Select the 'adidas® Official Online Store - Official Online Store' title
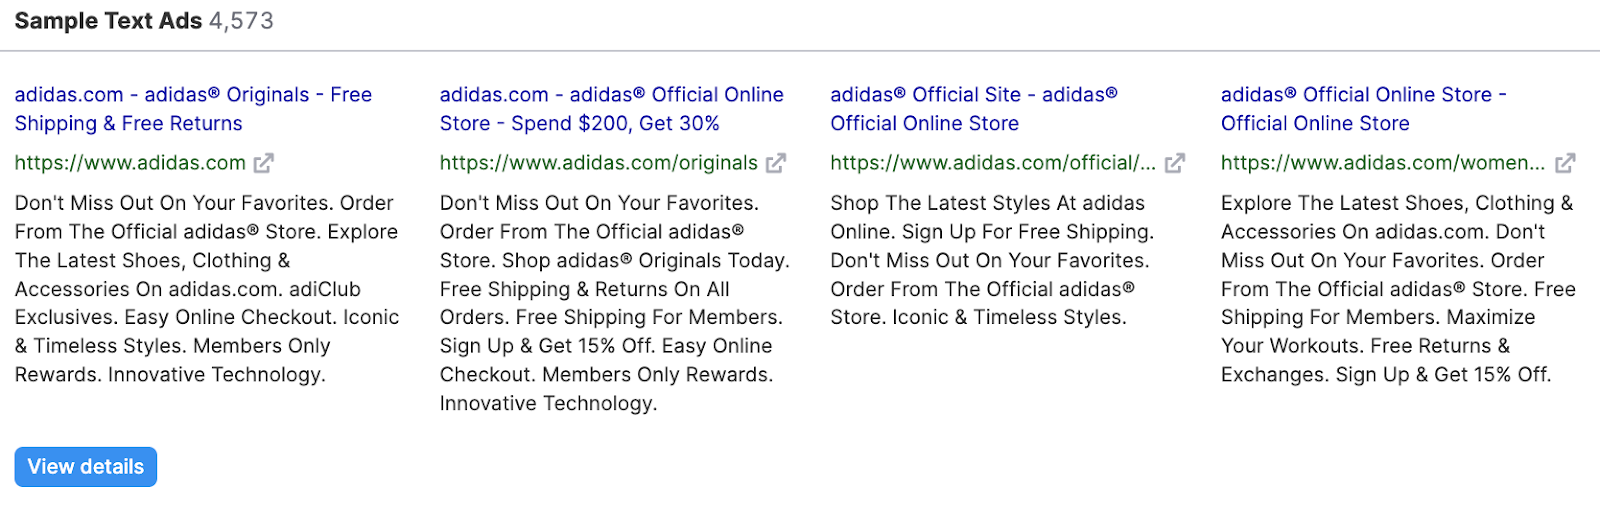The height and width of the screenshot is (510, 1600). 1363,109
